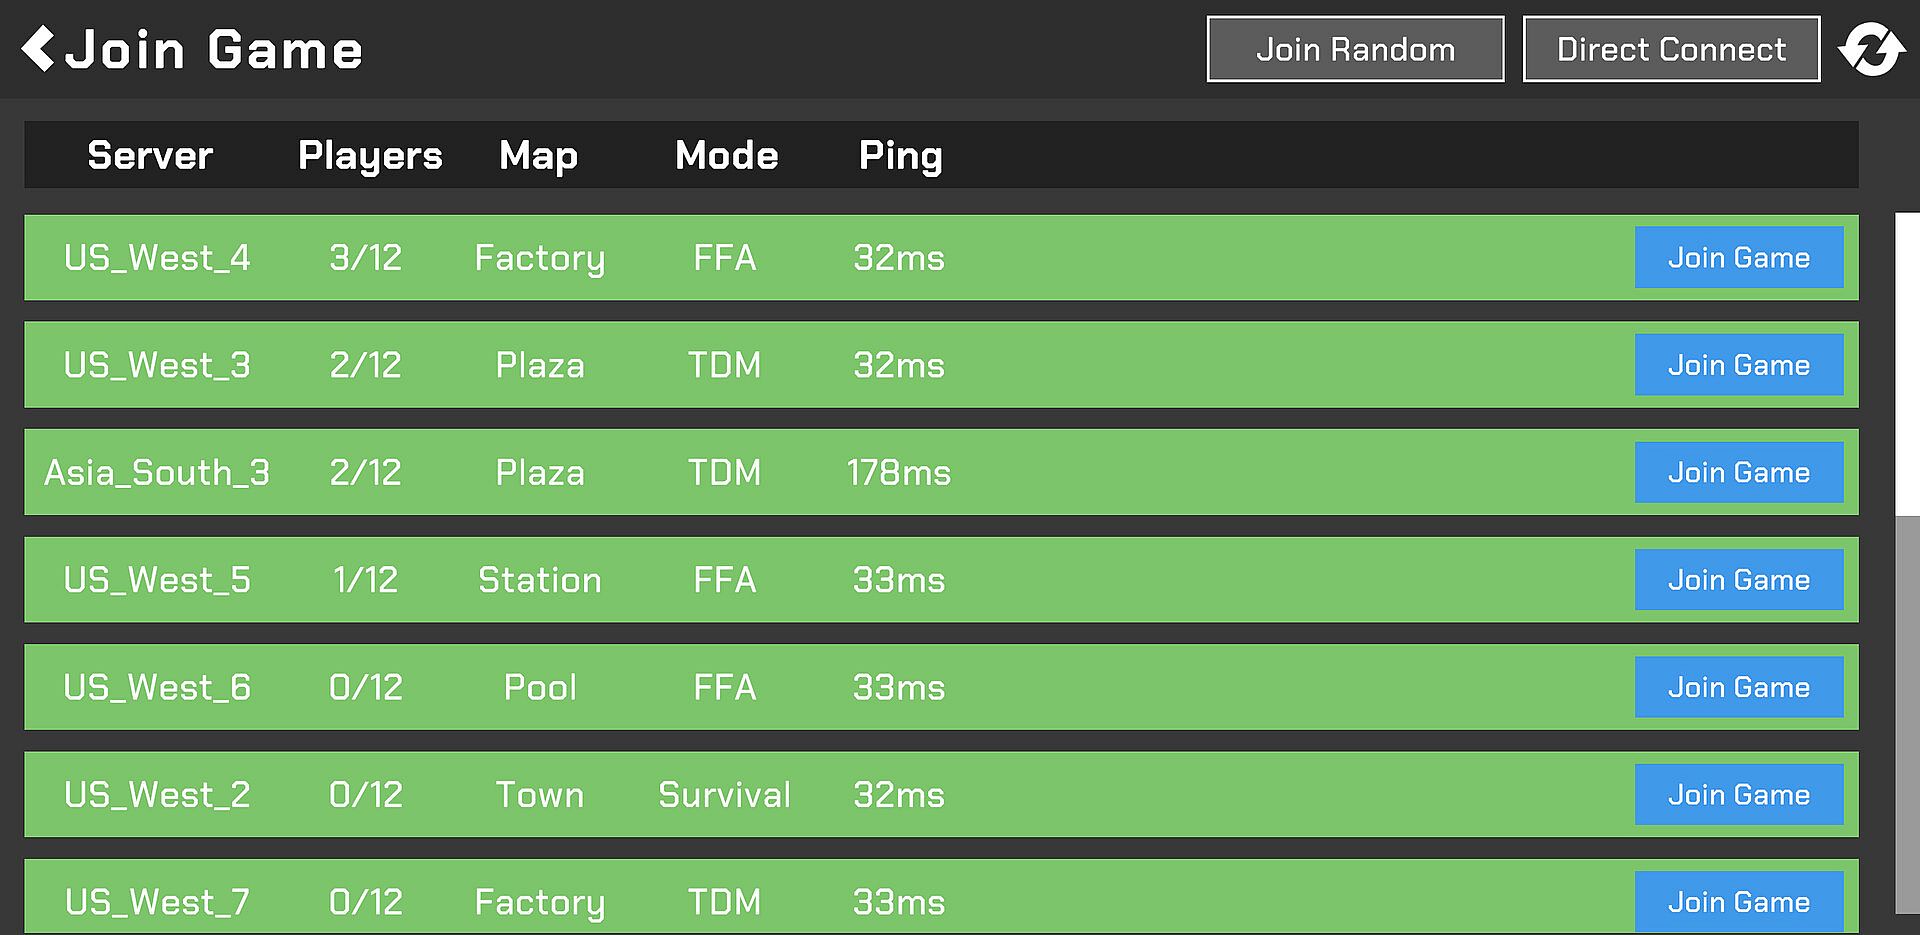Click the Mode column header
The image size is (1920, 935).
(x=726, y=155)
